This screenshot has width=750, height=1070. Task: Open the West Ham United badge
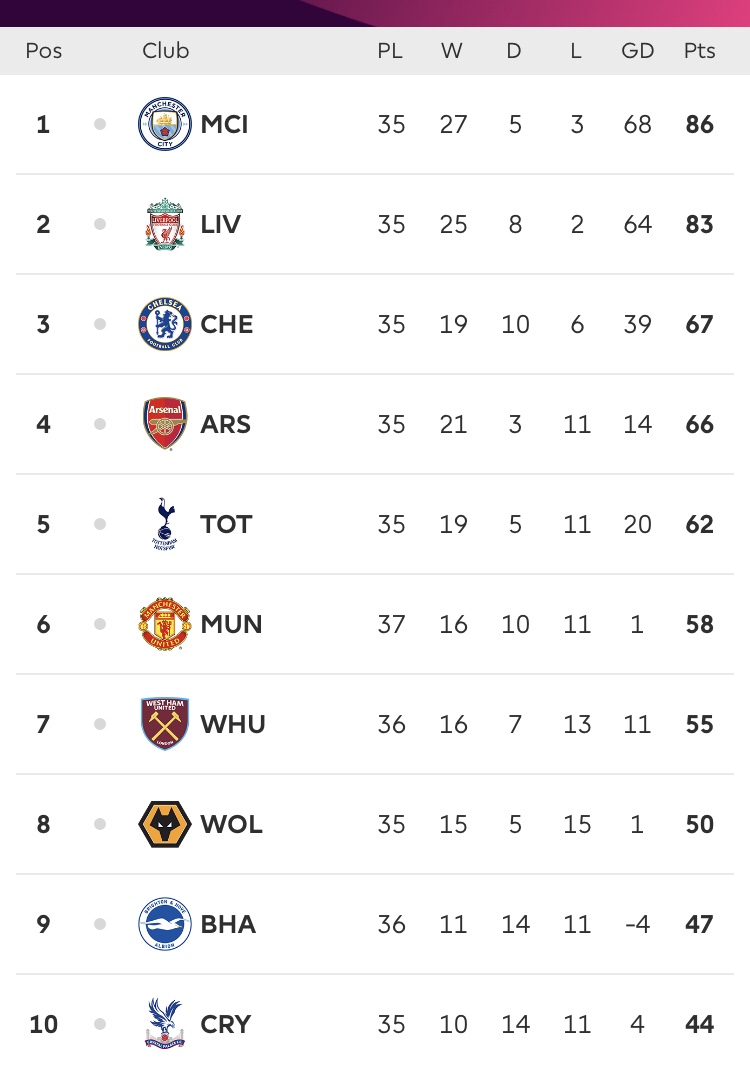pos(164,724)
